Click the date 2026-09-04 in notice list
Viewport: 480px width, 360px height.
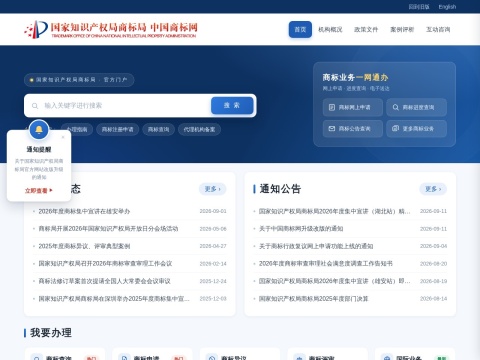coord(433,246)
